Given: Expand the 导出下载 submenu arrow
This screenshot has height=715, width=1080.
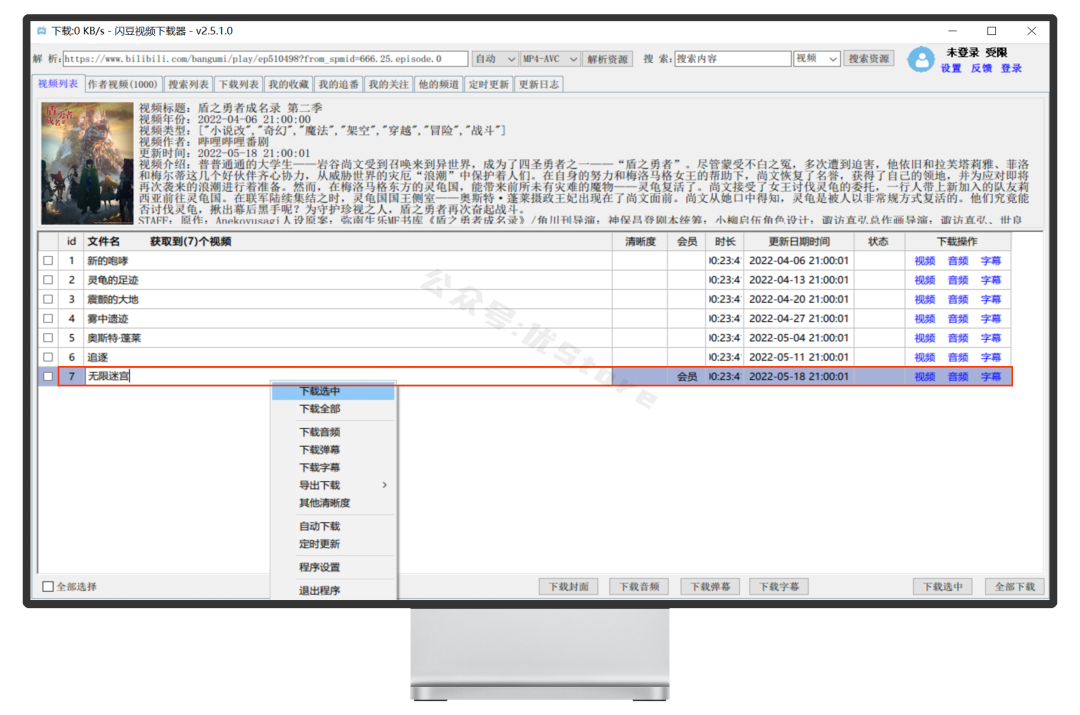Looking at the screenshot, I should tap(384, 486).
